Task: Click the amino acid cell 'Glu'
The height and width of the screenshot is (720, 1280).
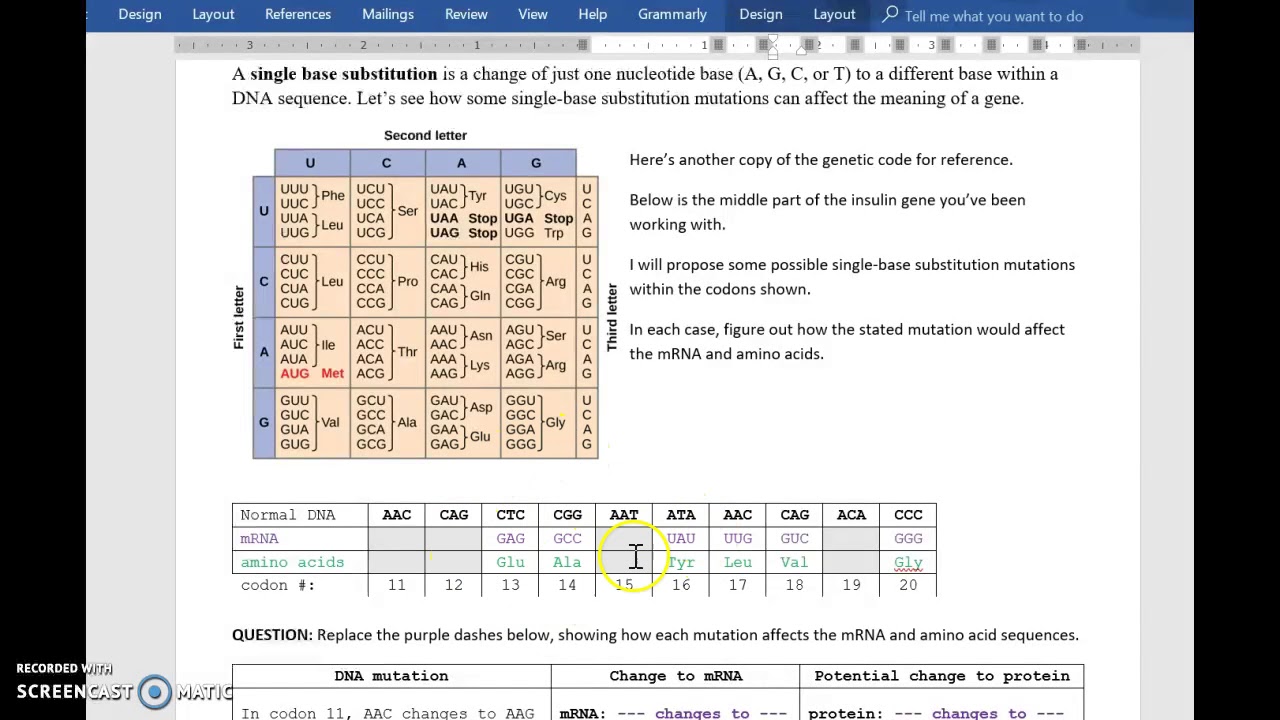Action: coord(510,562)
